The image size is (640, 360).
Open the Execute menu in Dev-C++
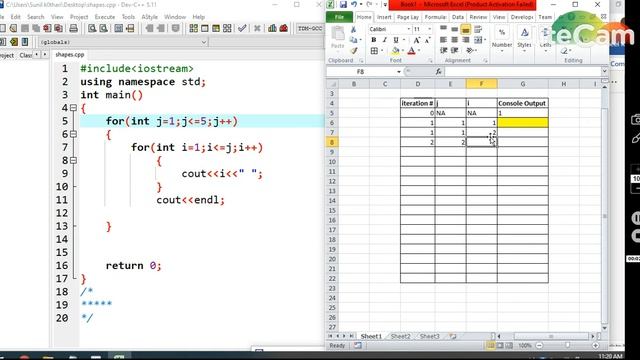click(105, 17)
